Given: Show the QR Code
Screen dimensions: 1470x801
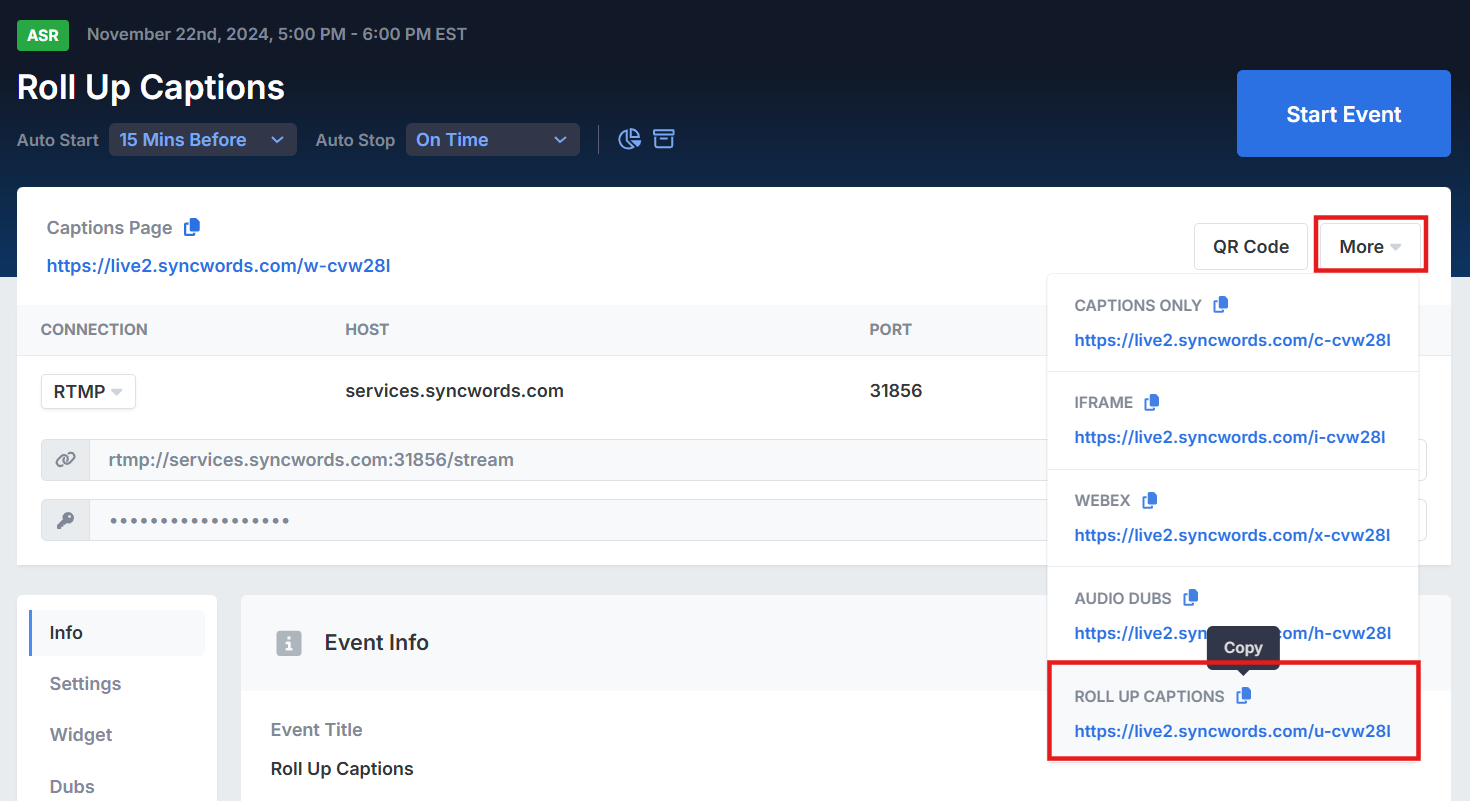Looking at the screenshot, I should click(x=1250, y=246).
